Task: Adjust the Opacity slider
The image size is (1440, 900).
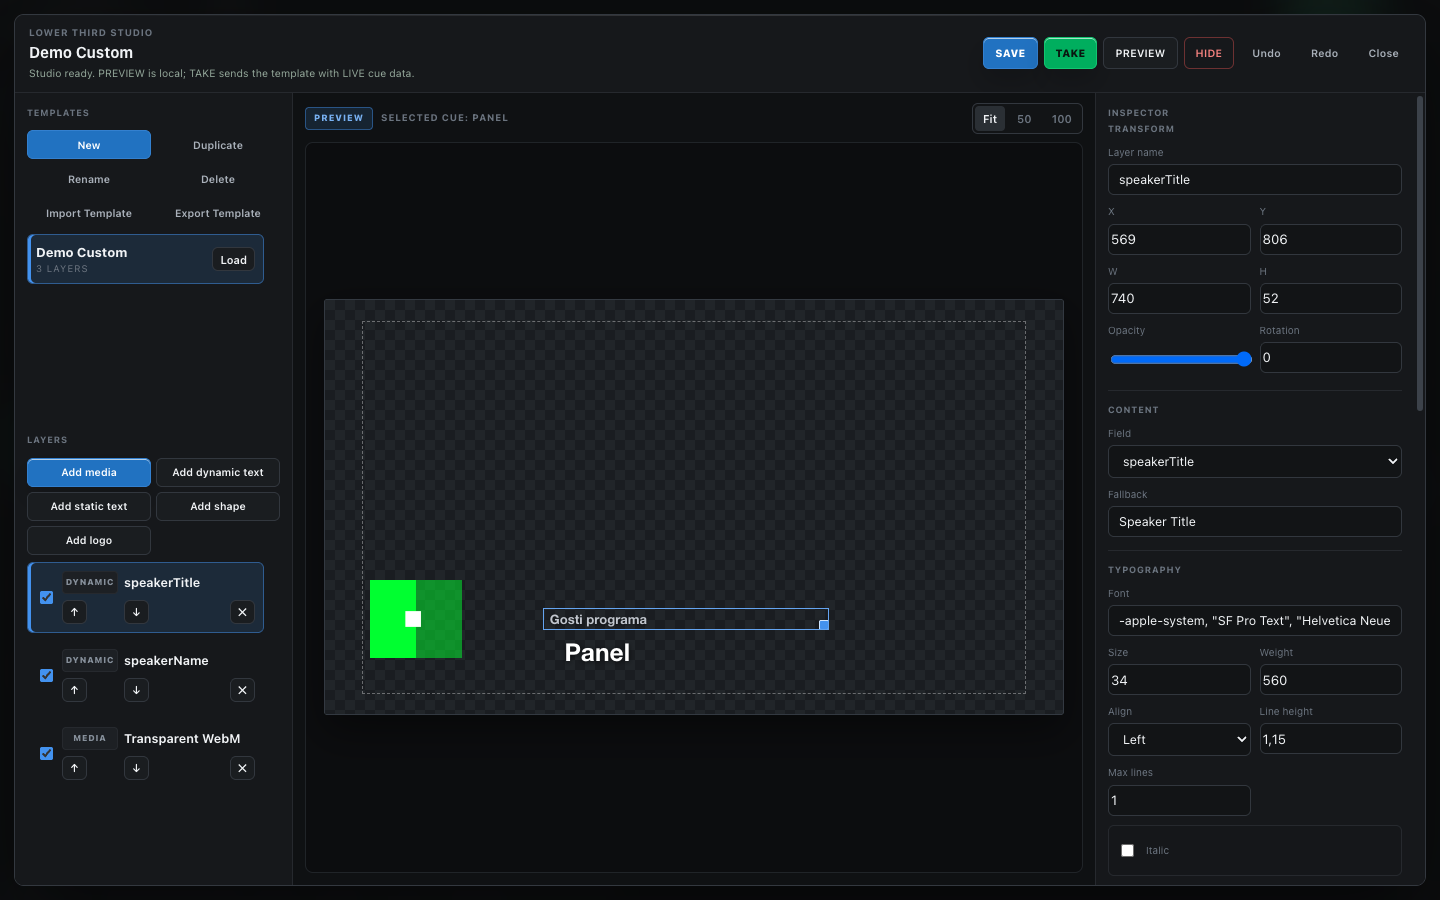Action: pos(1180,359)
